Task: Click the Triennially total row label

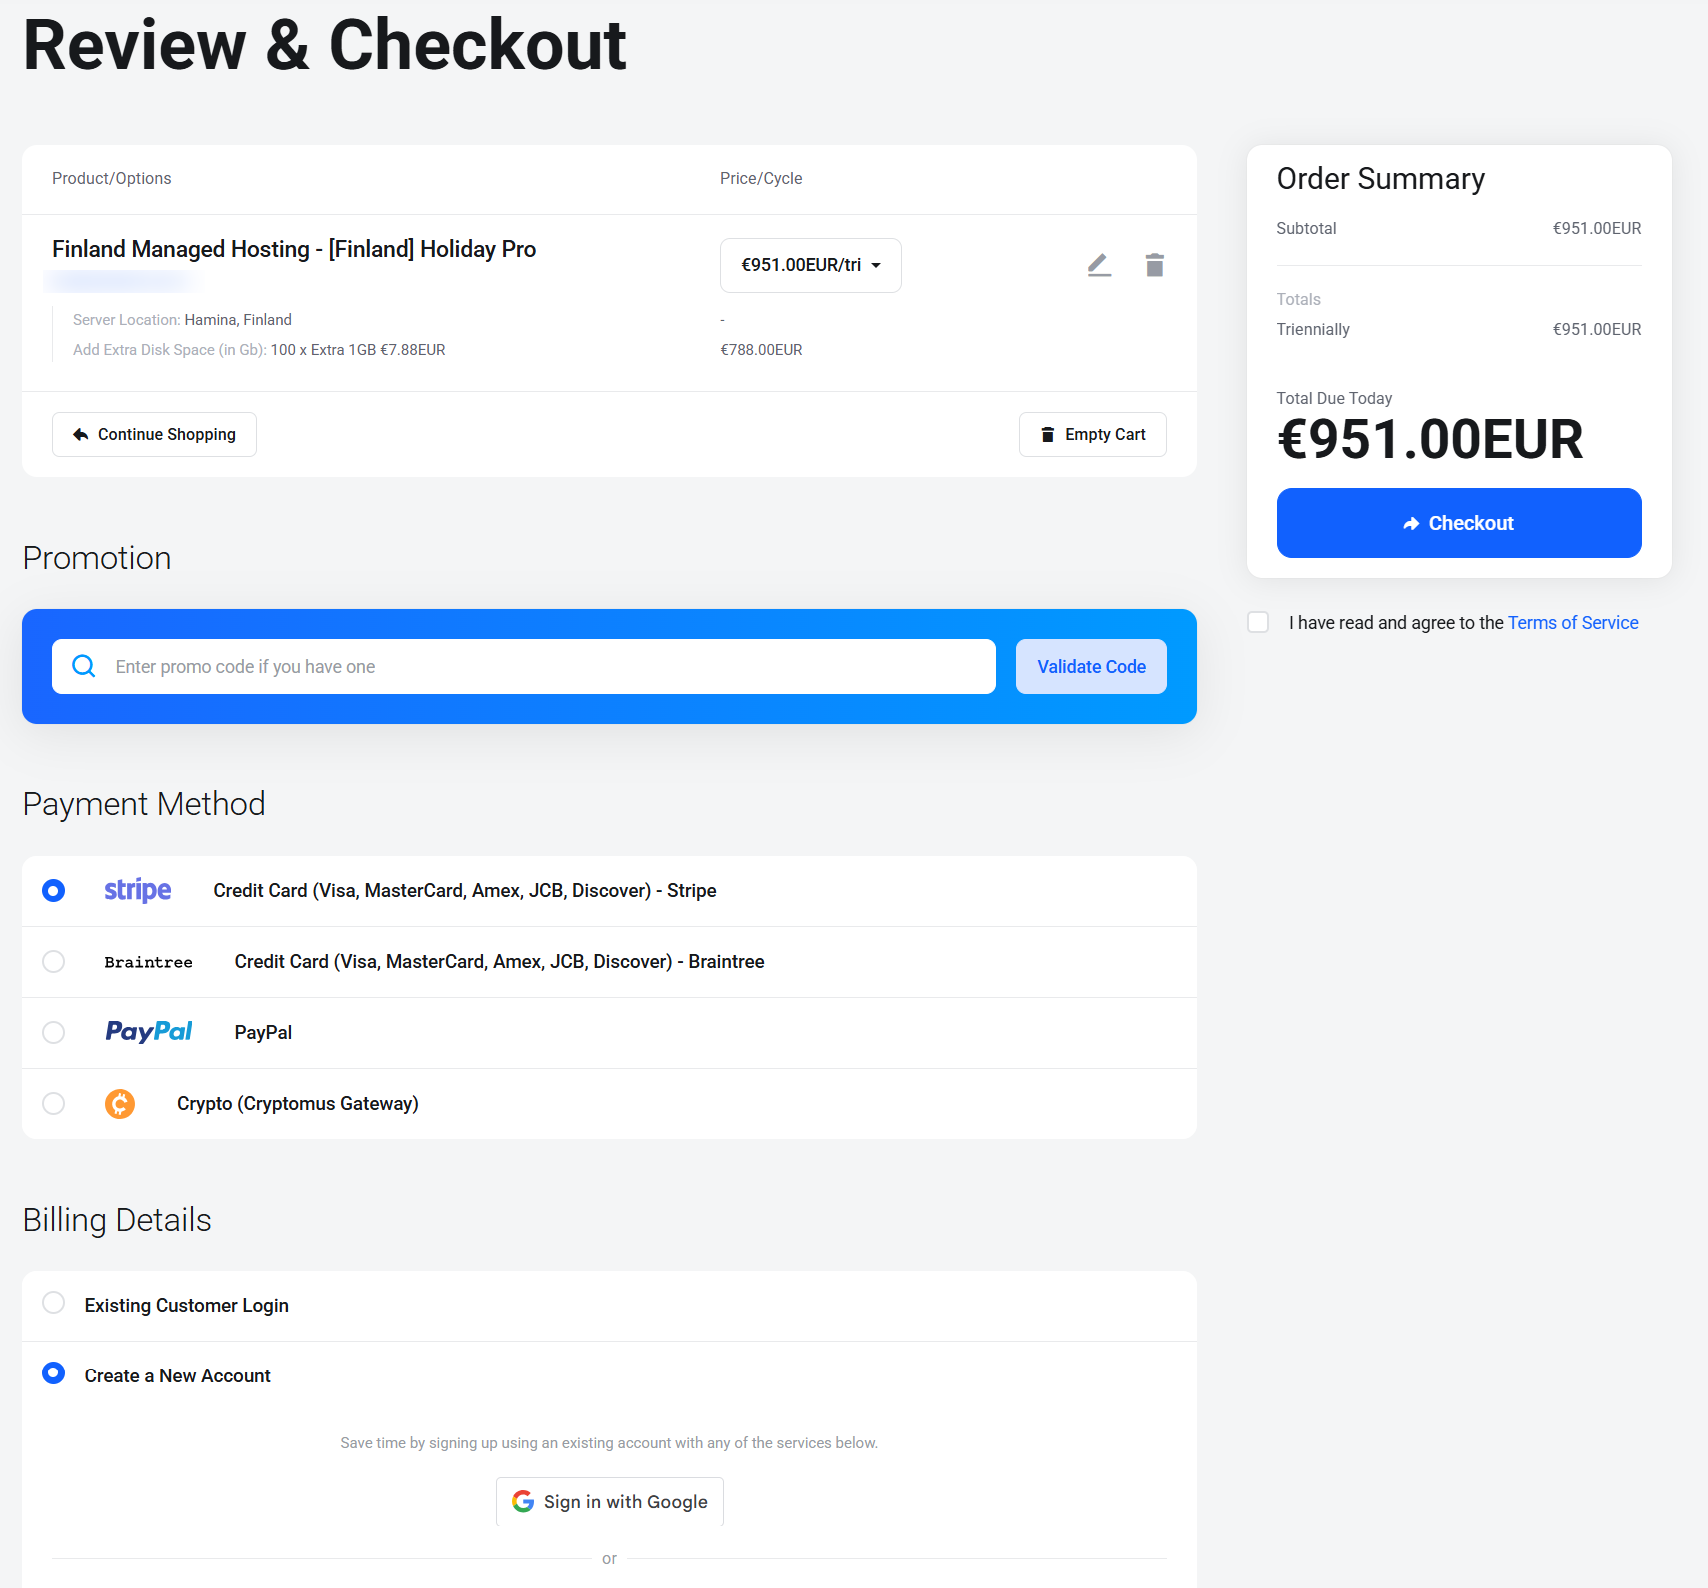Action: (x=1313, y=329)
